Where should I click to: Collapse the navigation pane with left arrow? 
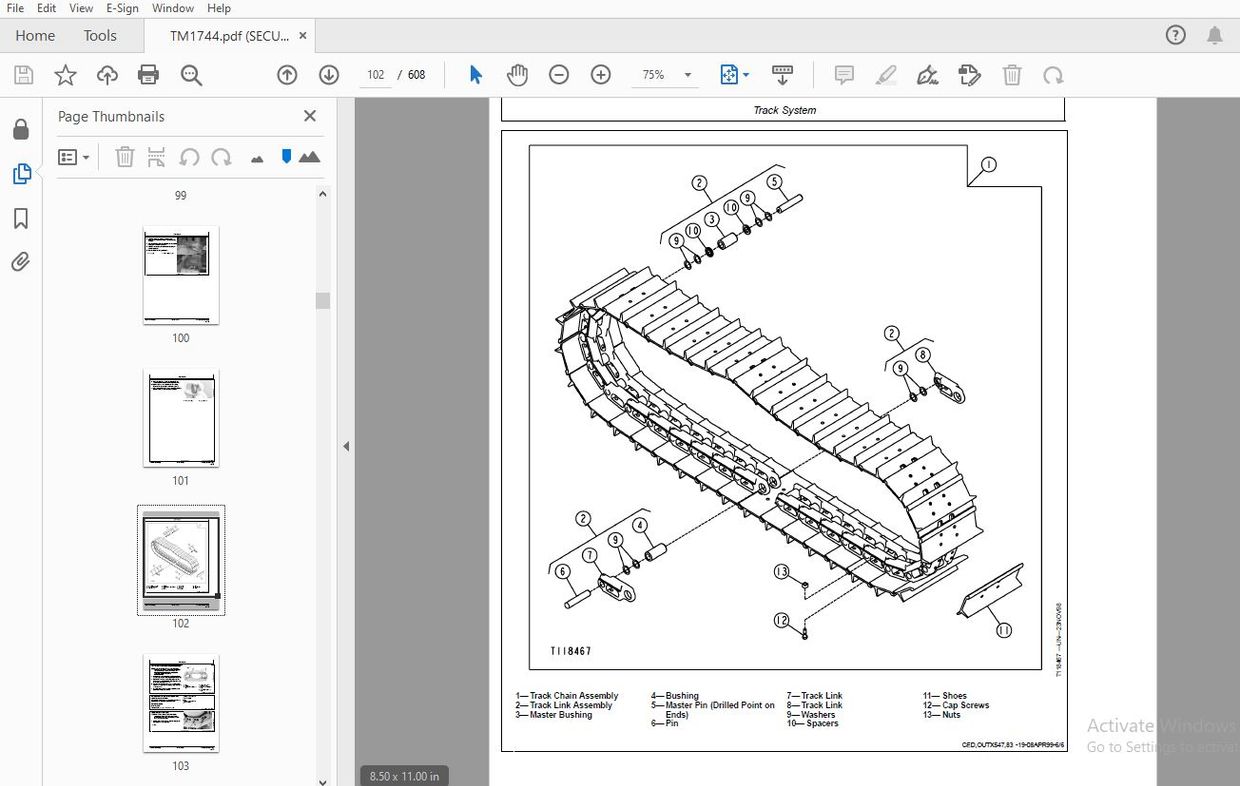click(346, 446)
